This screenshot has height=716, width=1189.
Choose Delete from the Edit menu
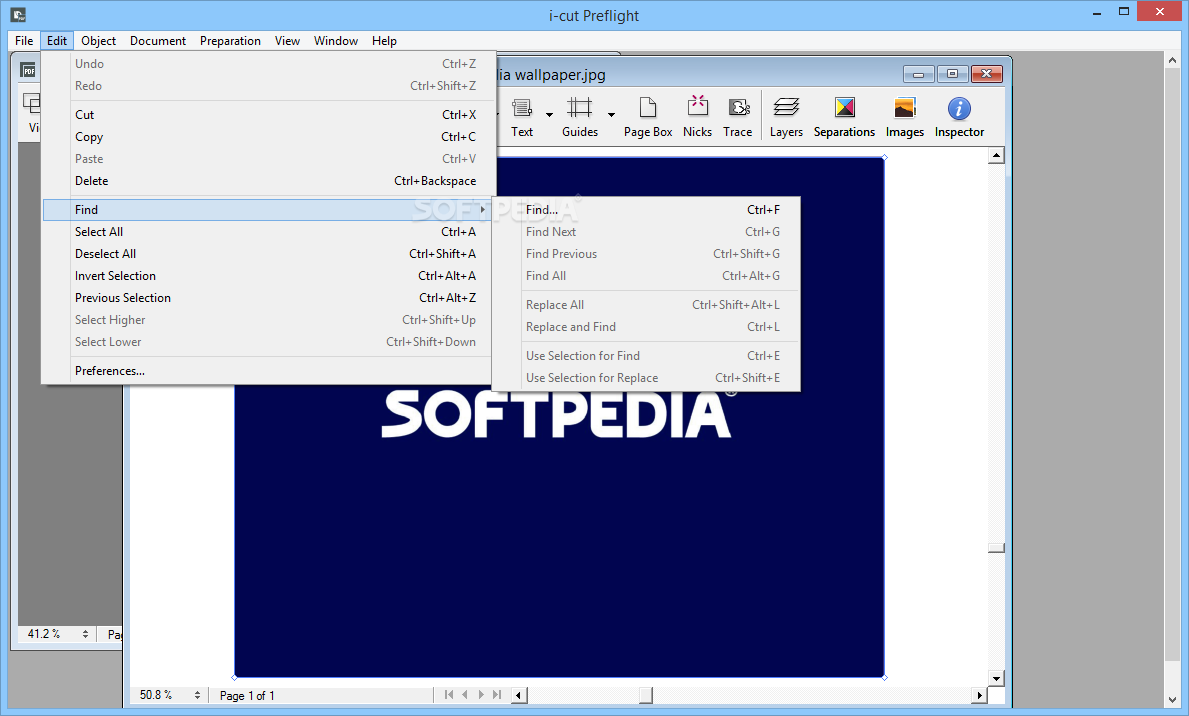click(x=268, y=181)
